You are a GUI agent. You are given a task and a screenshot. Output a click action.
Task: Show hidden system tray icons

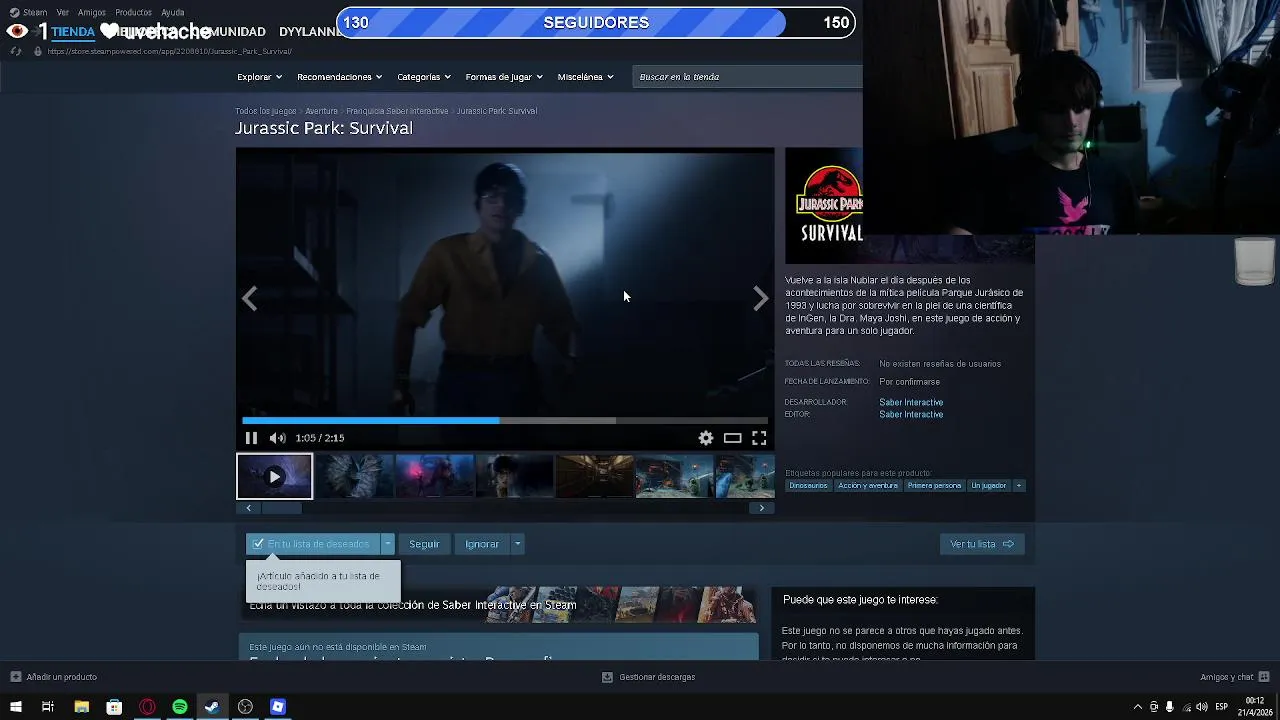click(x=1137, y=707)
